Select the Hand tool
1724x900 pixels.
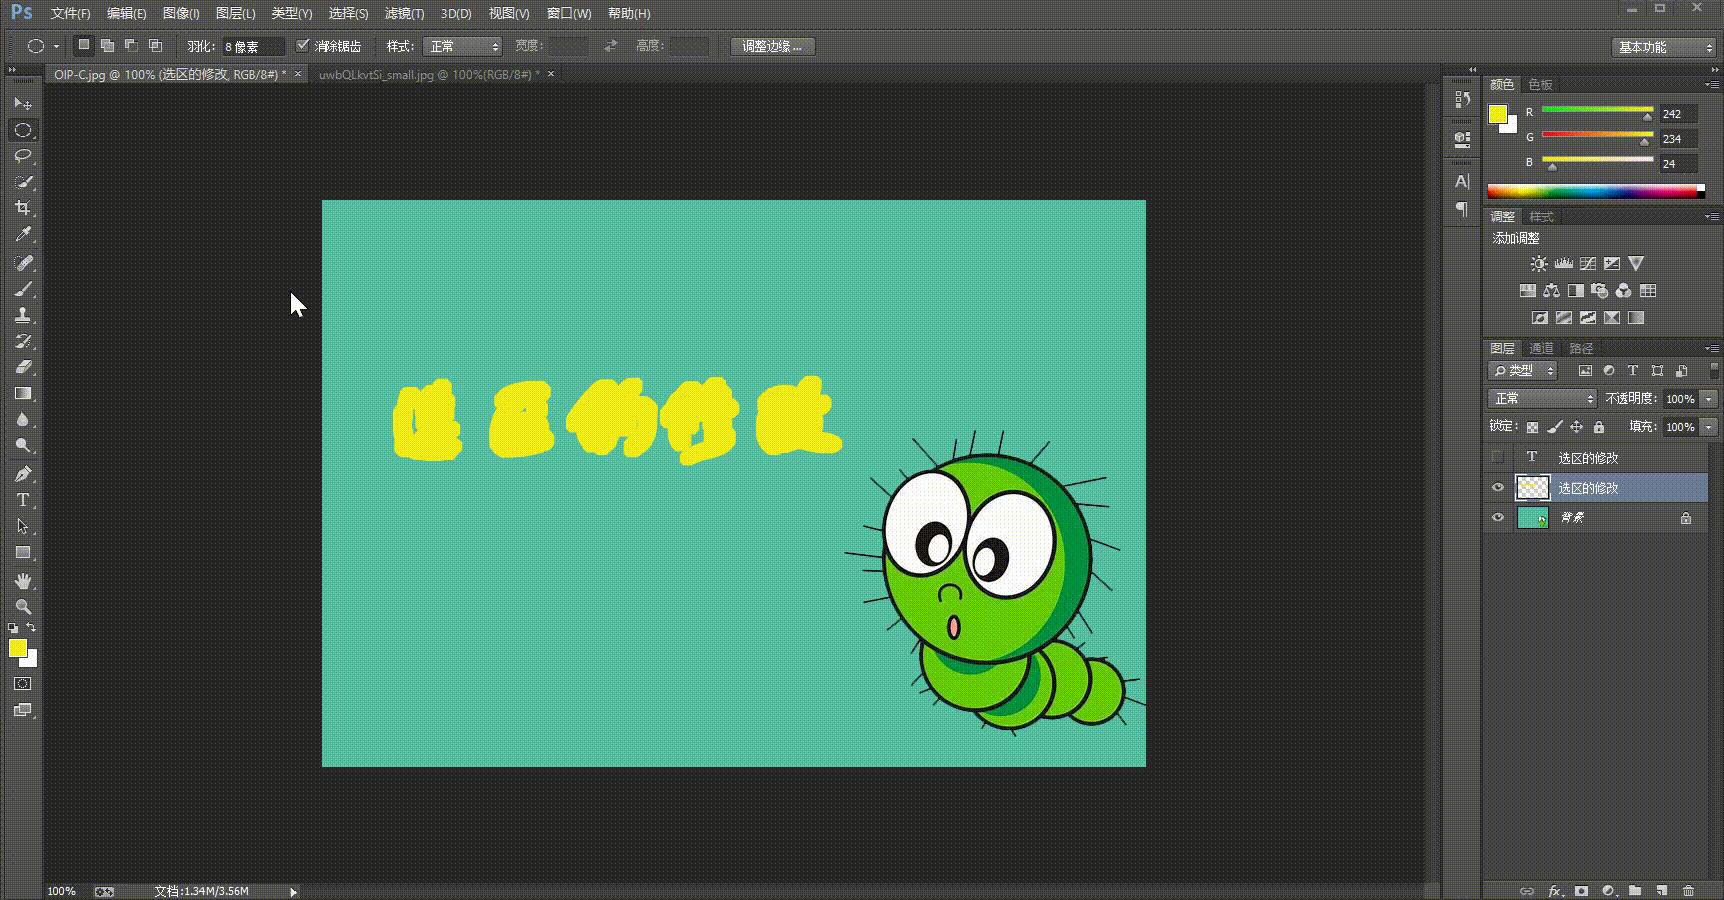pos(23,581)
